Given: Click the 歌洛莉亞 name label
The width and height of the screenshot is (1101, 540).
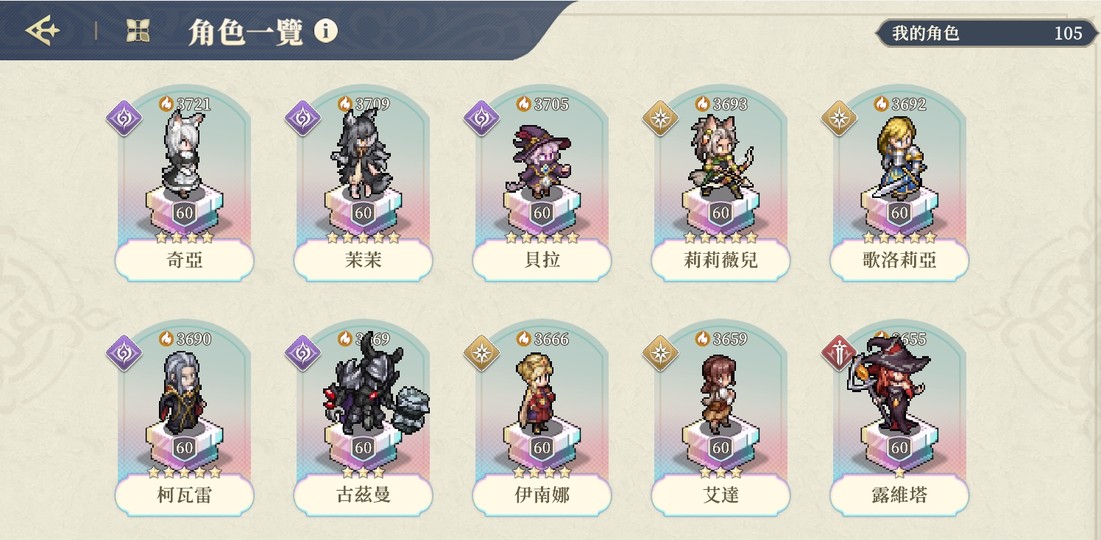Looking at the screenshot, I should [899, 261].
